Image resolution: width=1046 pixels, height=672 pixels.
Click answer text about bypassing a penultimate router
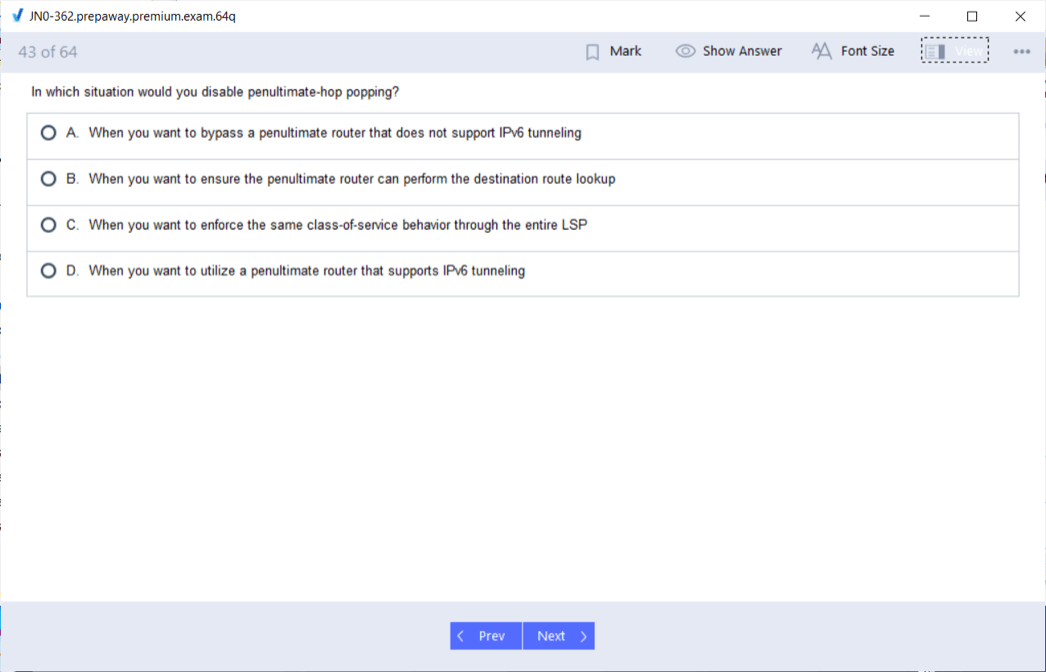335,133
